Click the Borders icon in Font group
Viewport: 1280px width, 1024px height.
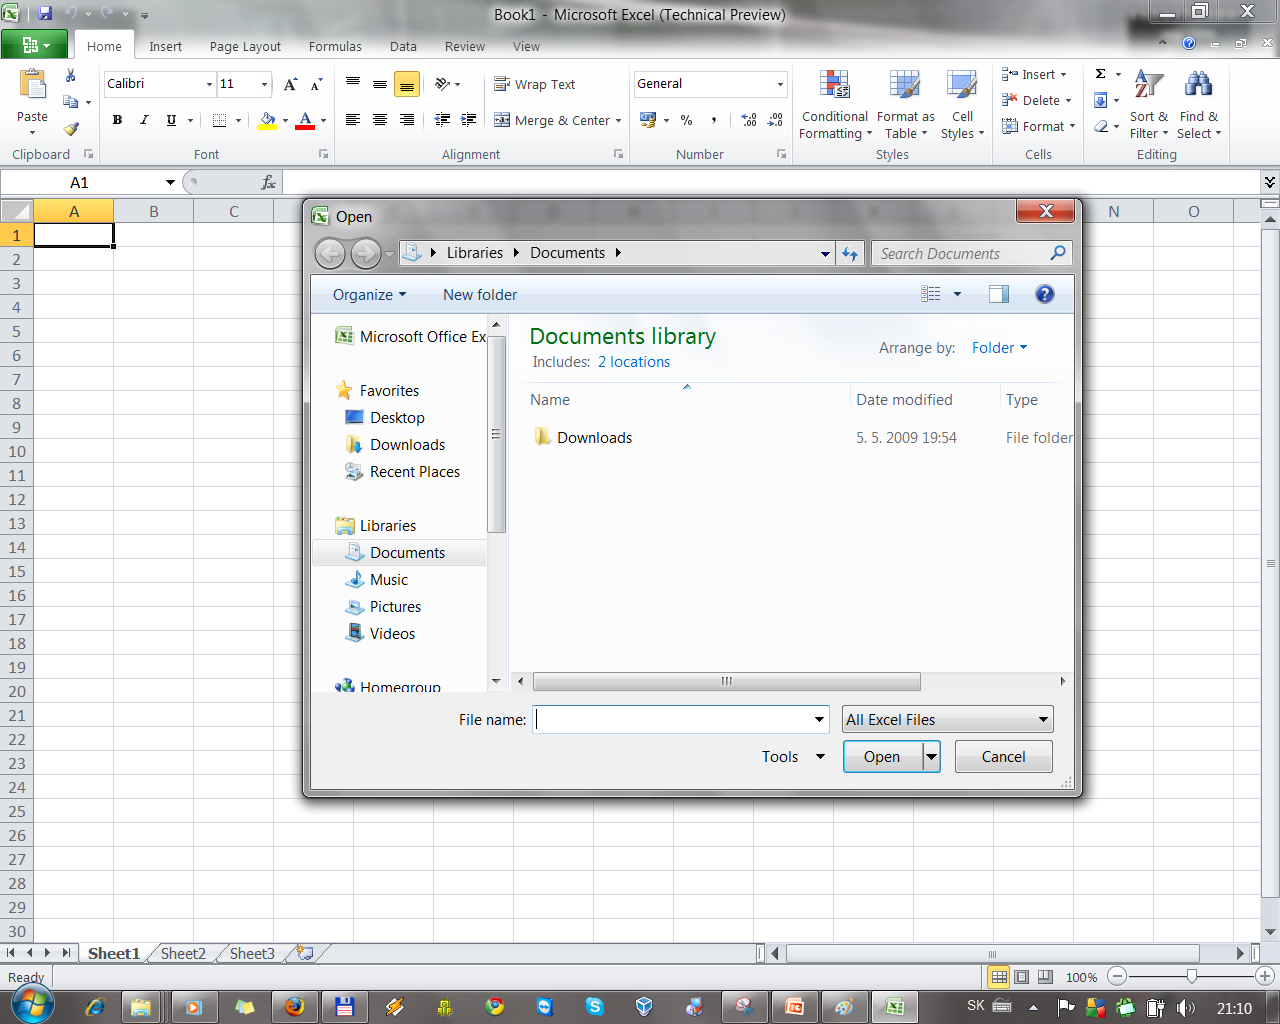tap(219, 120)
